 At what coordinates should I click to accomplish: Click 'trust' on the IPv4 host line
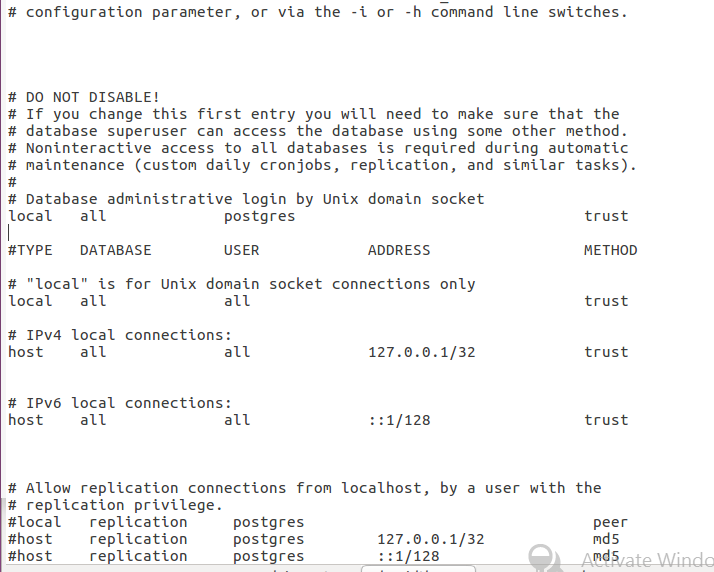[x=606, y=352]
